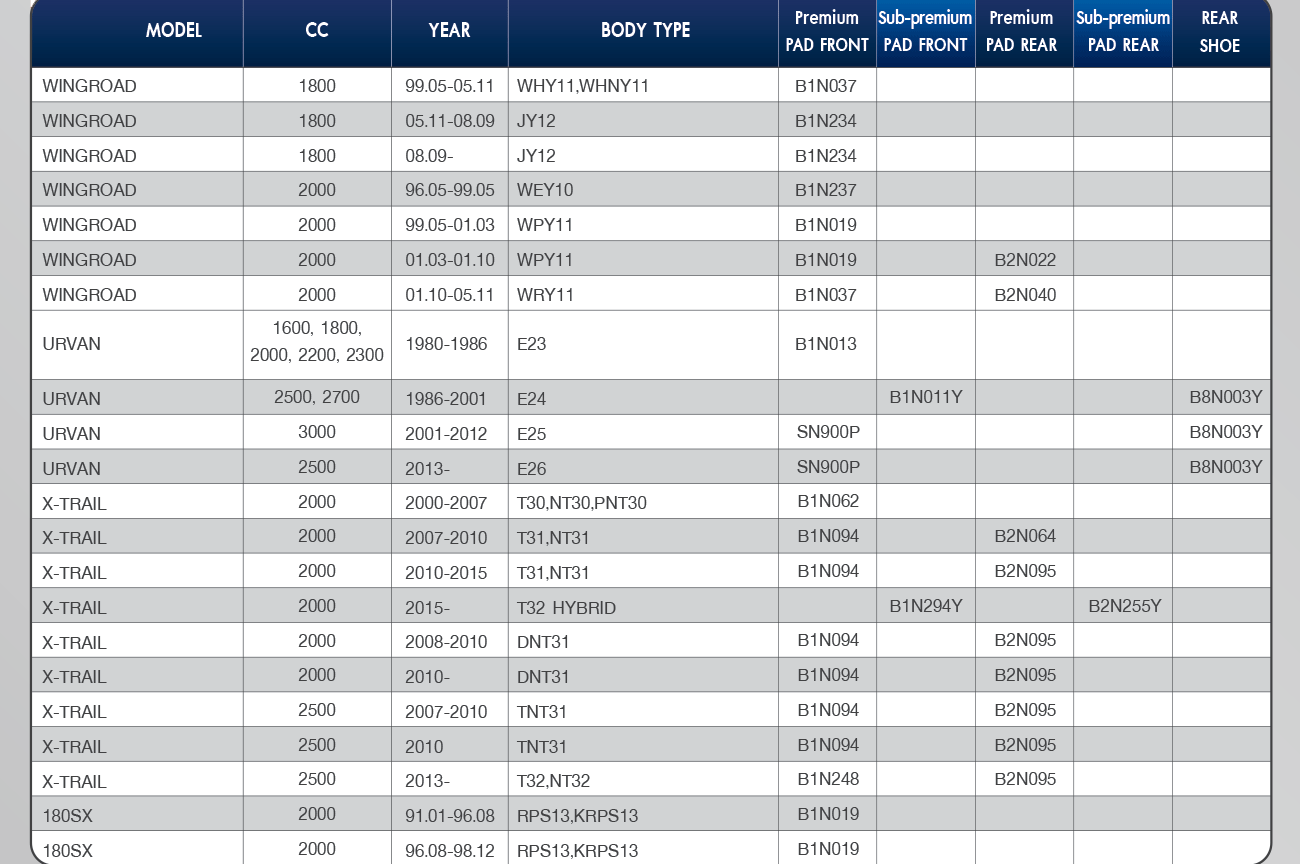This screenshot has height=864, width=1300.
Task: Click SN900P in the URVAN E26 row
Action: click(x=828, y=467)
